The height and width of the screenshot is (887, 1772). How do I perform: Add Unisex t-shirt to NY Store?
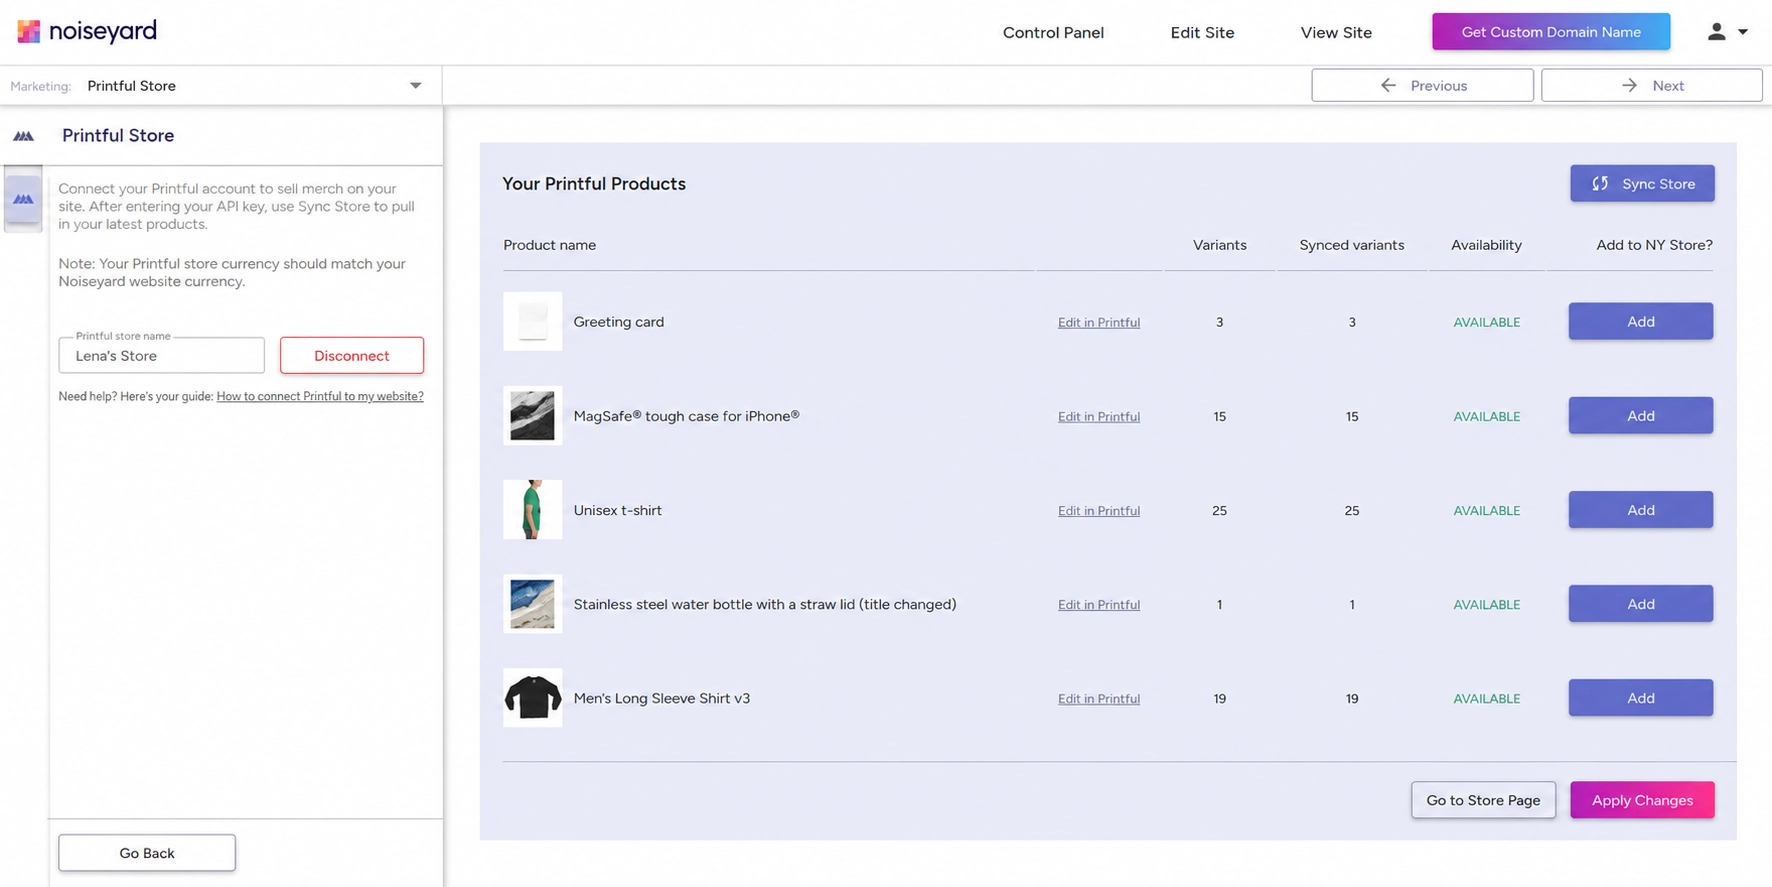coord(1640,509)
